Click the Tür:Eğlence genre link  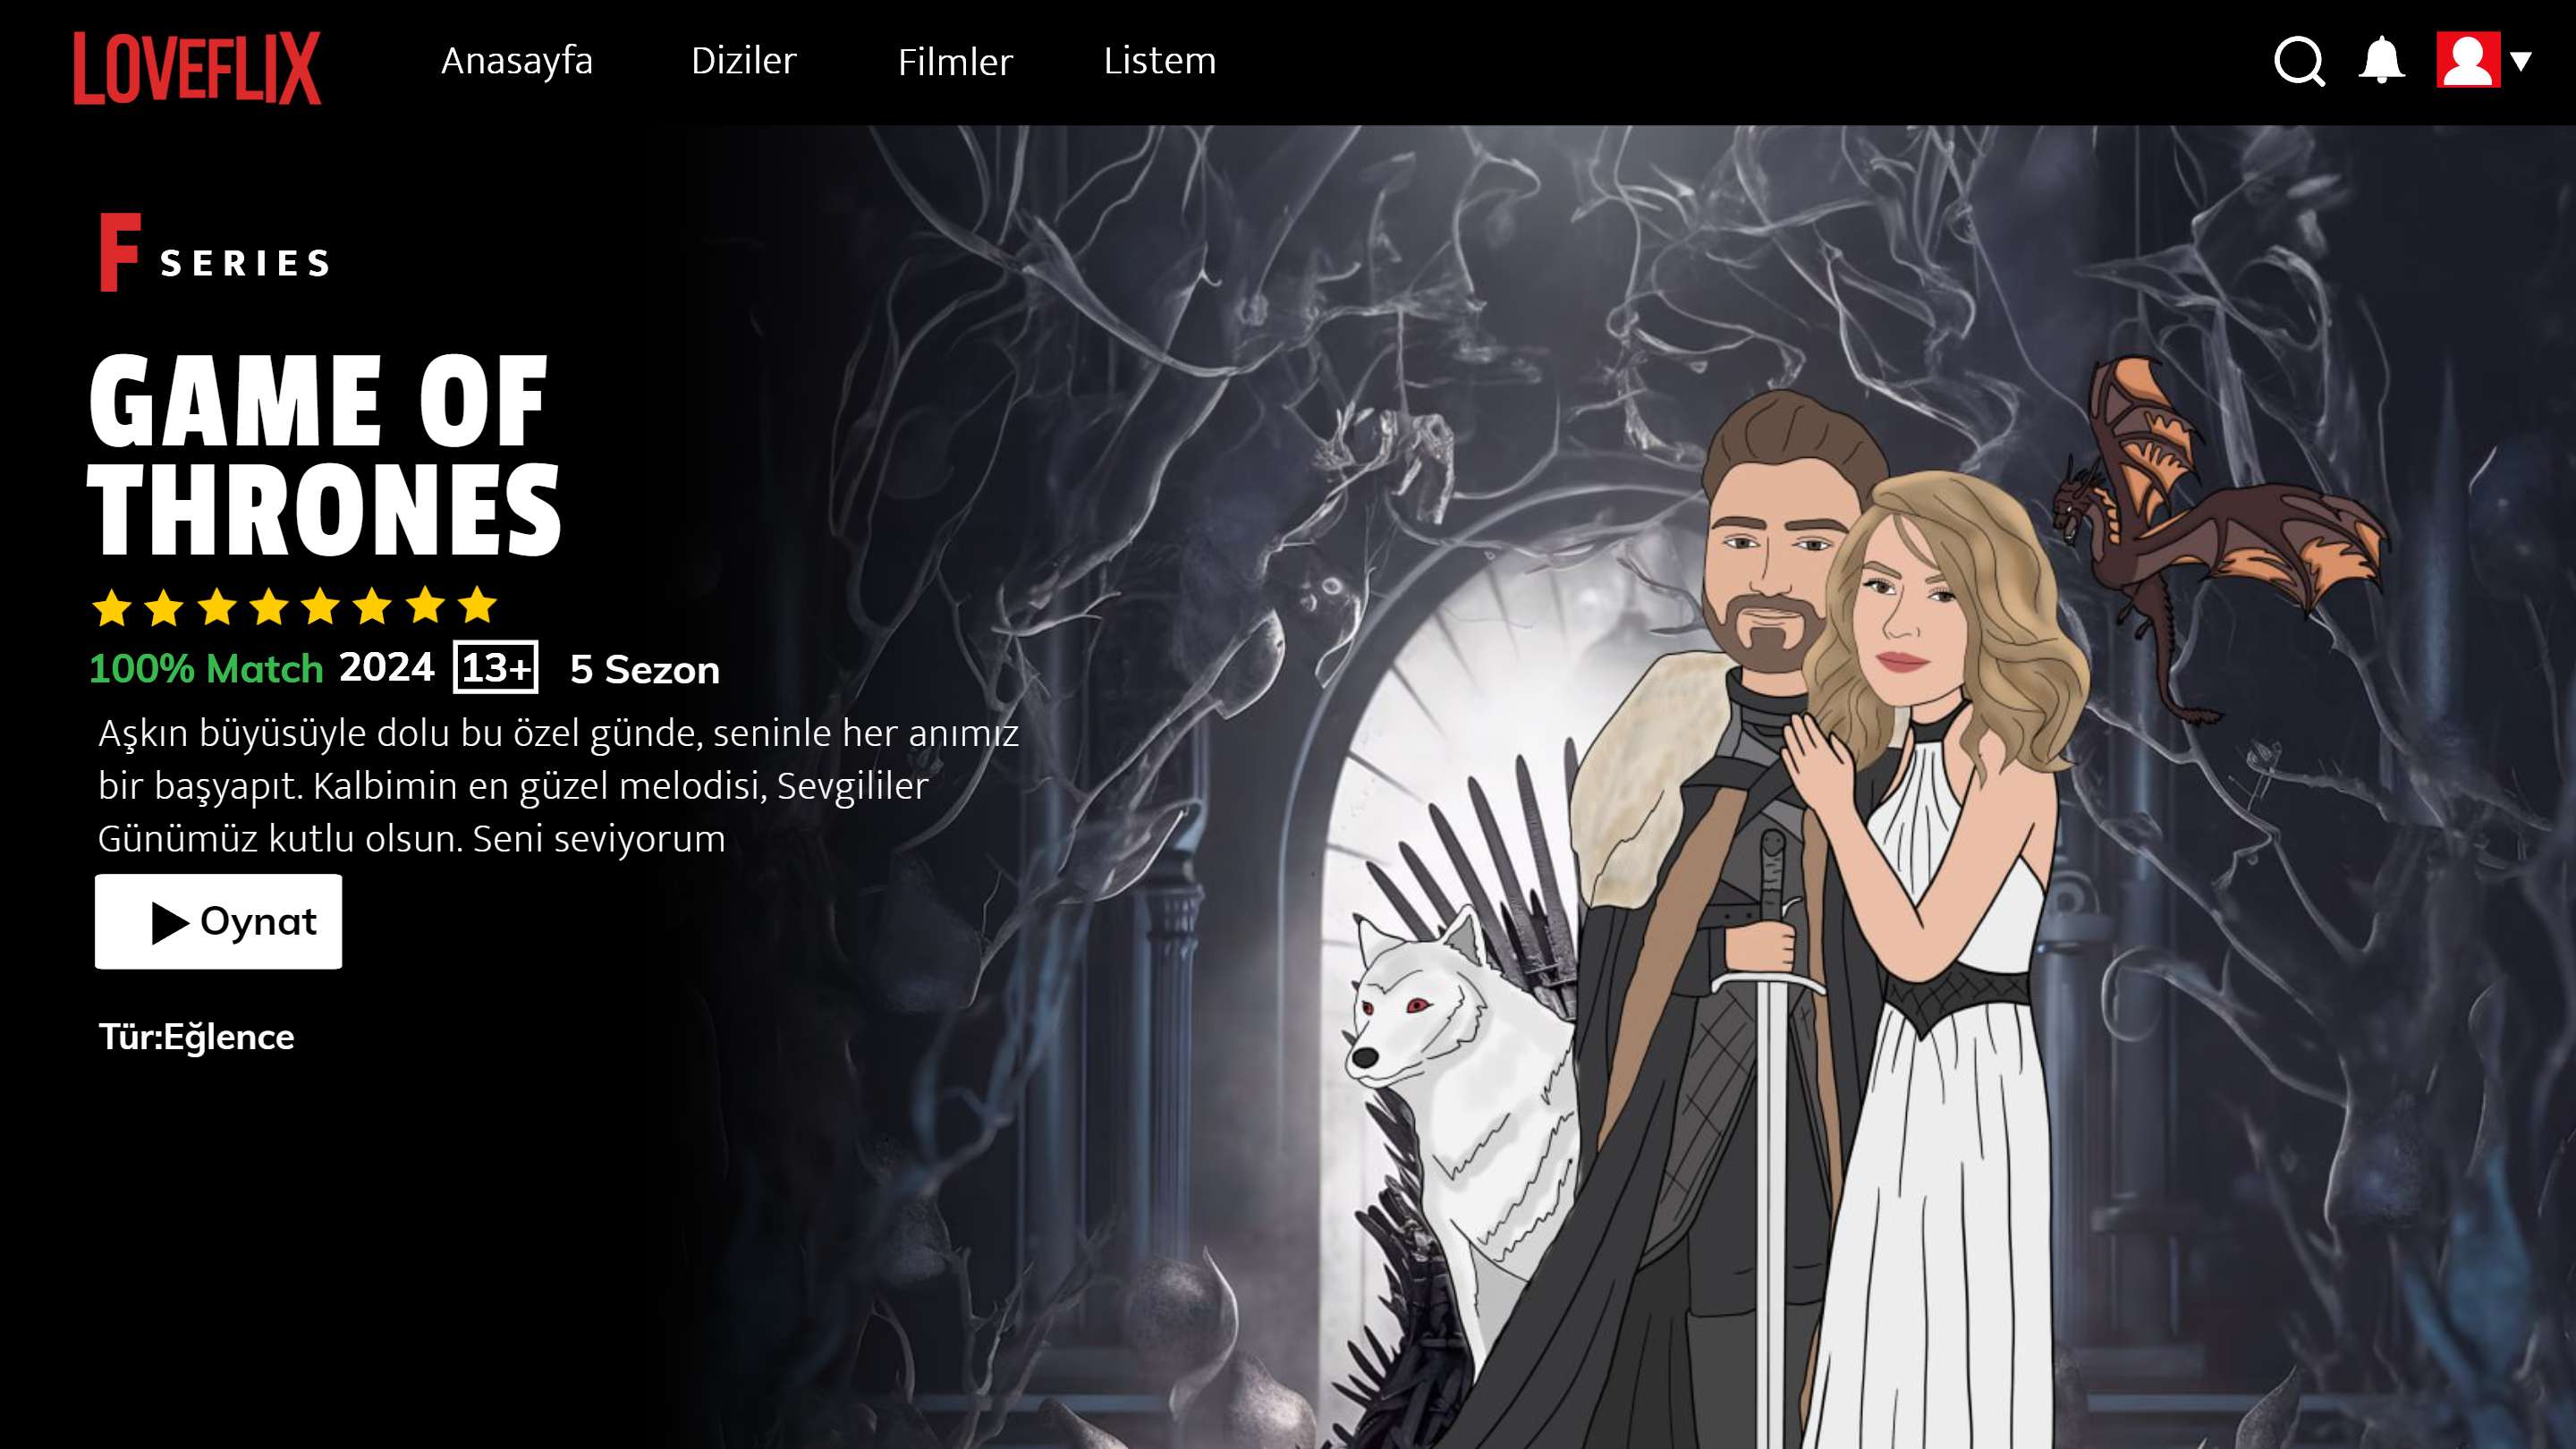coord(196,1037)
